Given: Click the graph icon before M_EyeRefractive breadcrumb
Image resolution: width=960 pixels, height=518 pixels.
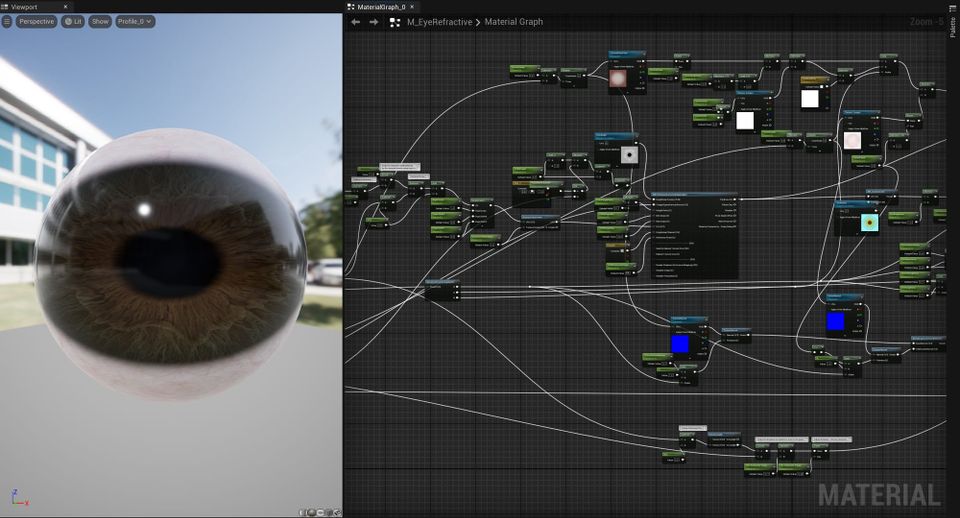Looking at the screenshot, I should pos(396,22).
